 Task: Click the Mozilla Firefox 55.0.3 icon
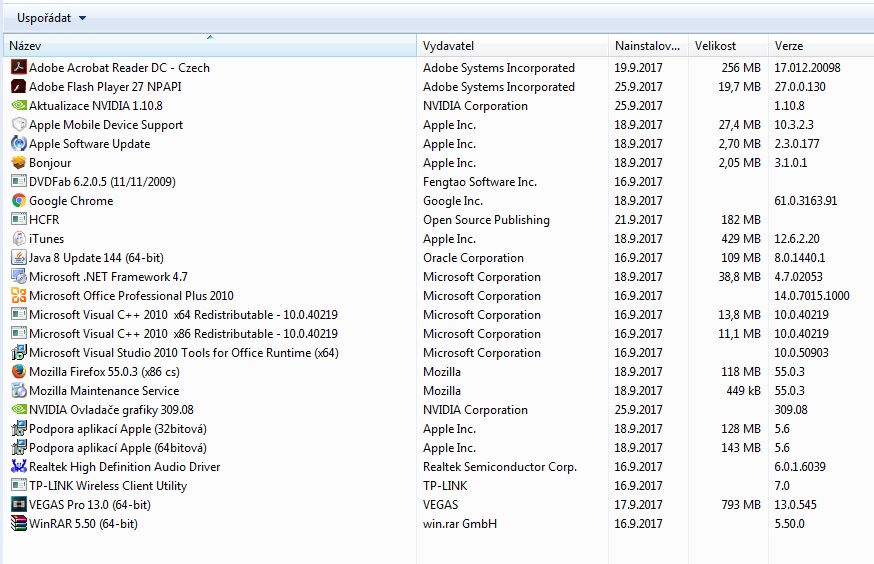[19, 371]
